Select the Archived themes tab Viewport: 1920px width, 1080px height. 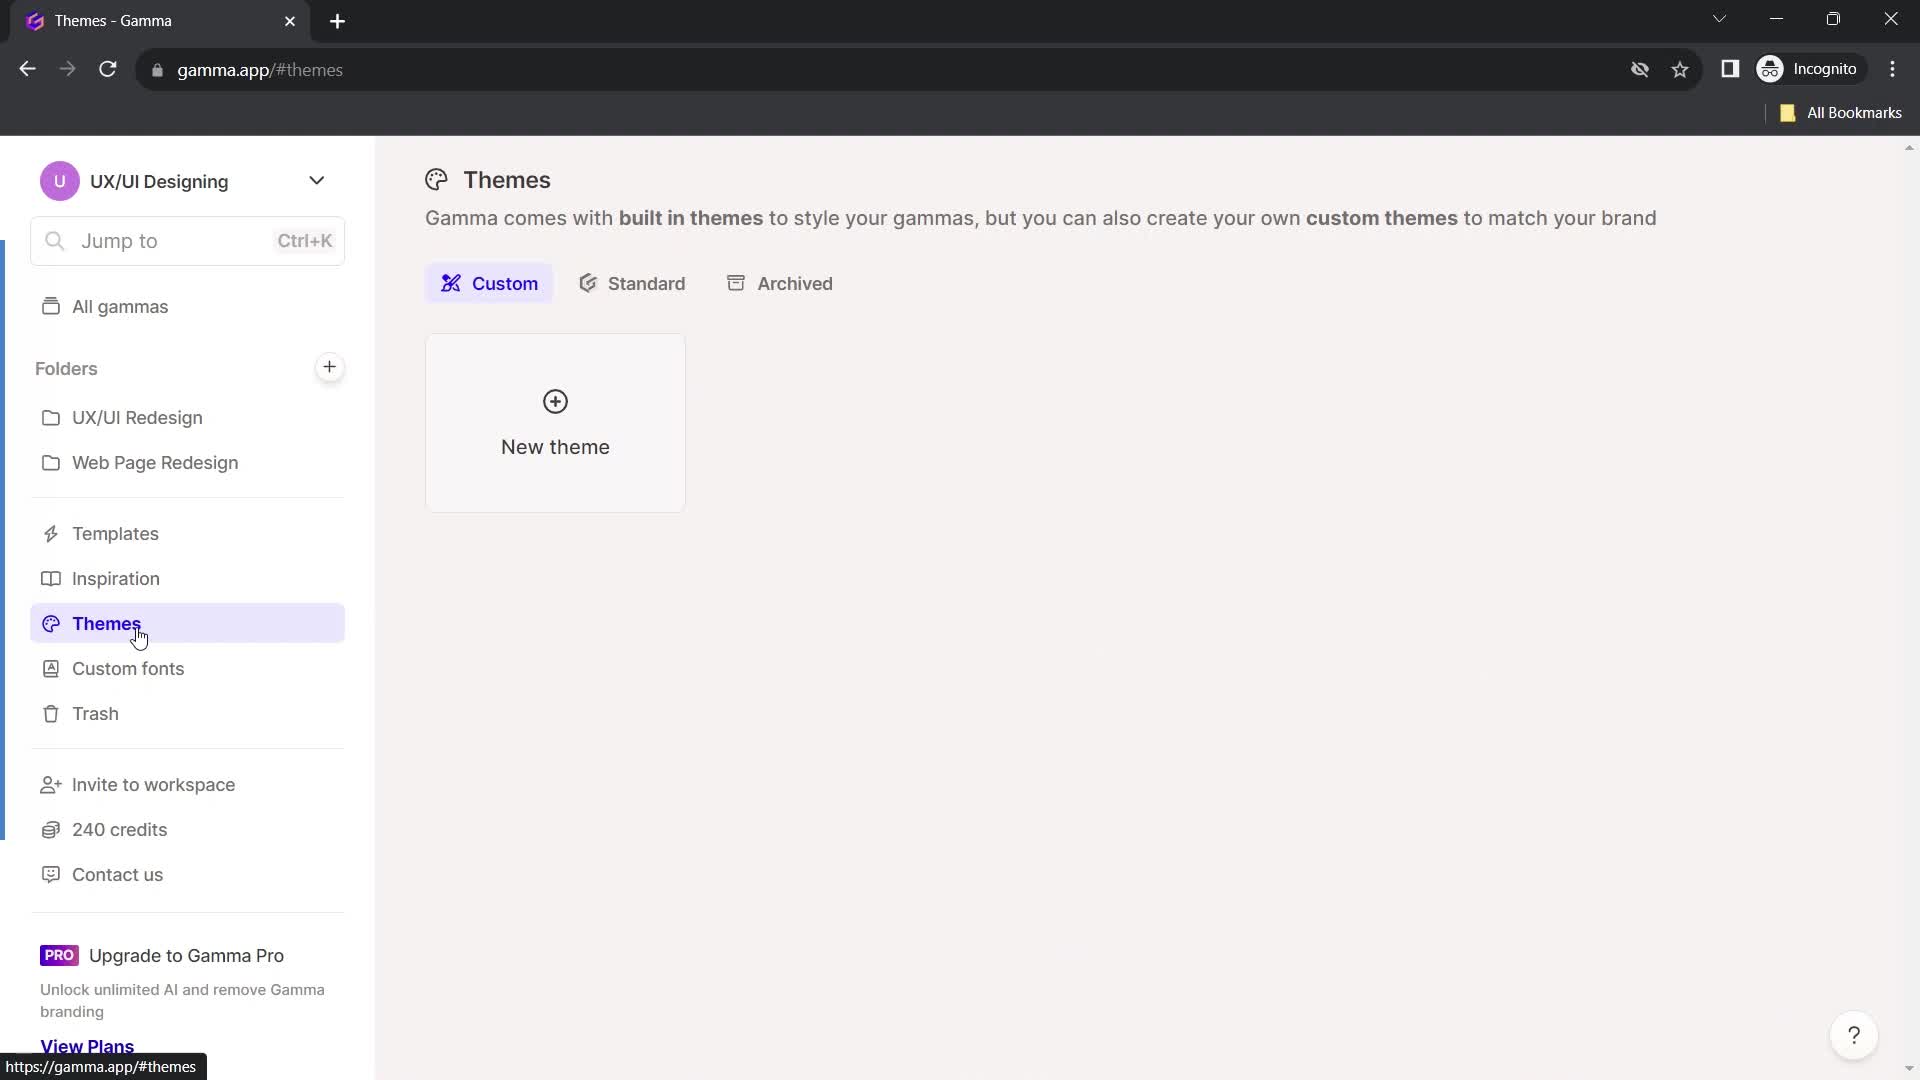pos(795,284)
